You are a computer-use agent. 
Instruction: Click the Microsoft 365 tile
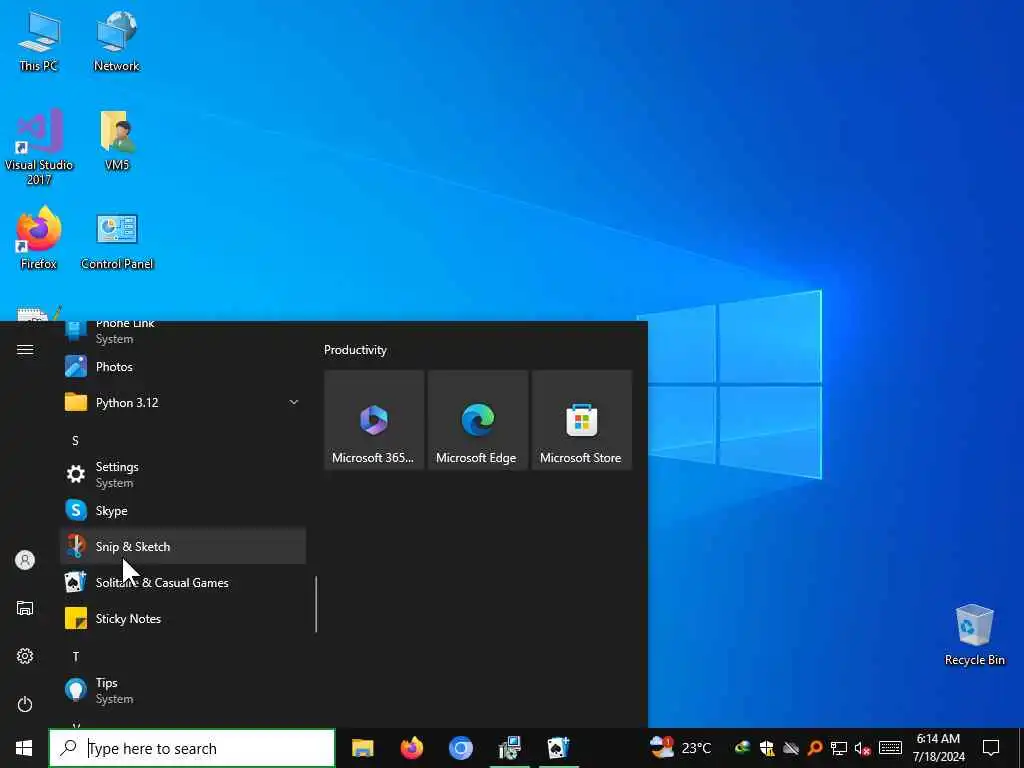click(x=374, y=420)
